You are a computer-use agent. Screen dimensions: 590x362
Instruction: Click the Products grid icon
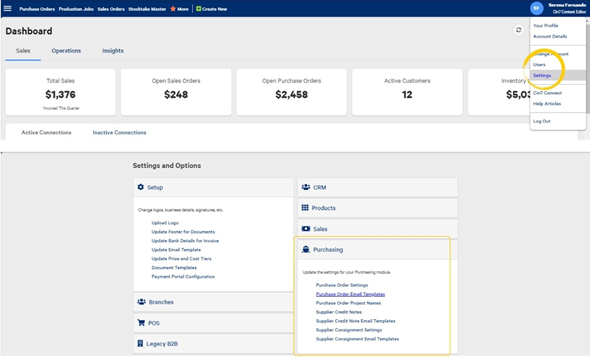click(305, 208)
